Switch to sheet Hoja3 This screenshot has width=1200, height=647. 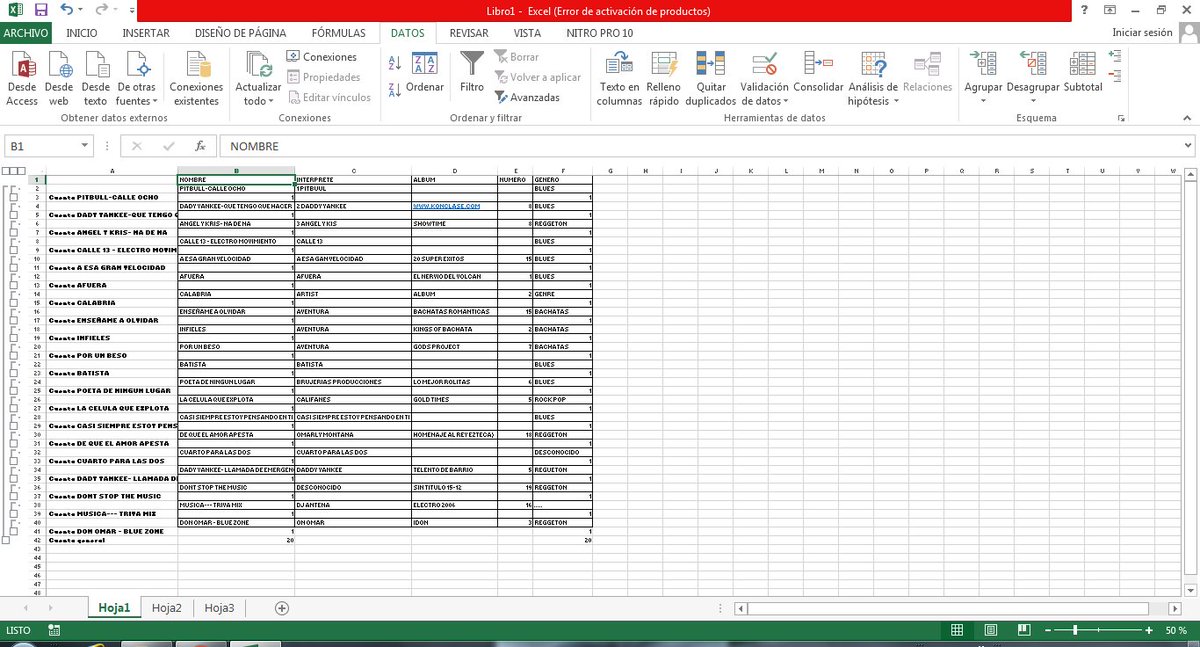pos(219,608)
